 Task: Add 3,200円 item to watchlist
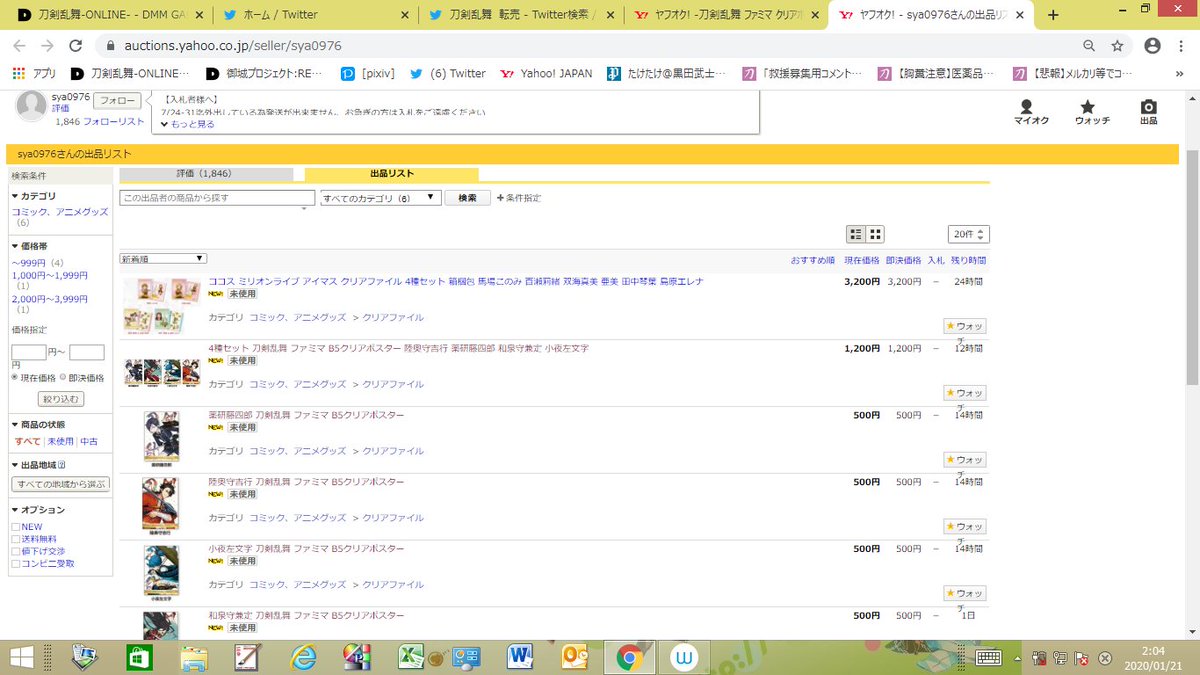(965, 326)
